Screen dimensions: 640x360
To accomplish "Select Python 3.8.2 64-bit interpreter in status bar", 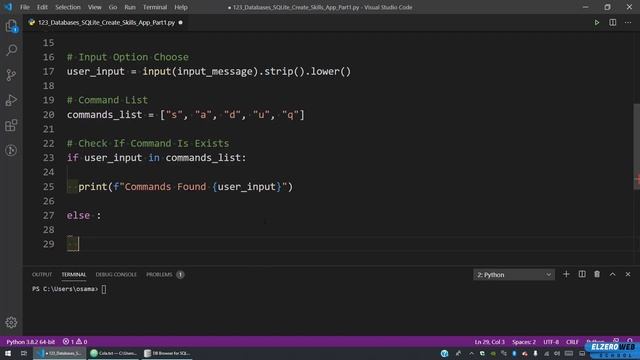I will click(x=30, y=342).
